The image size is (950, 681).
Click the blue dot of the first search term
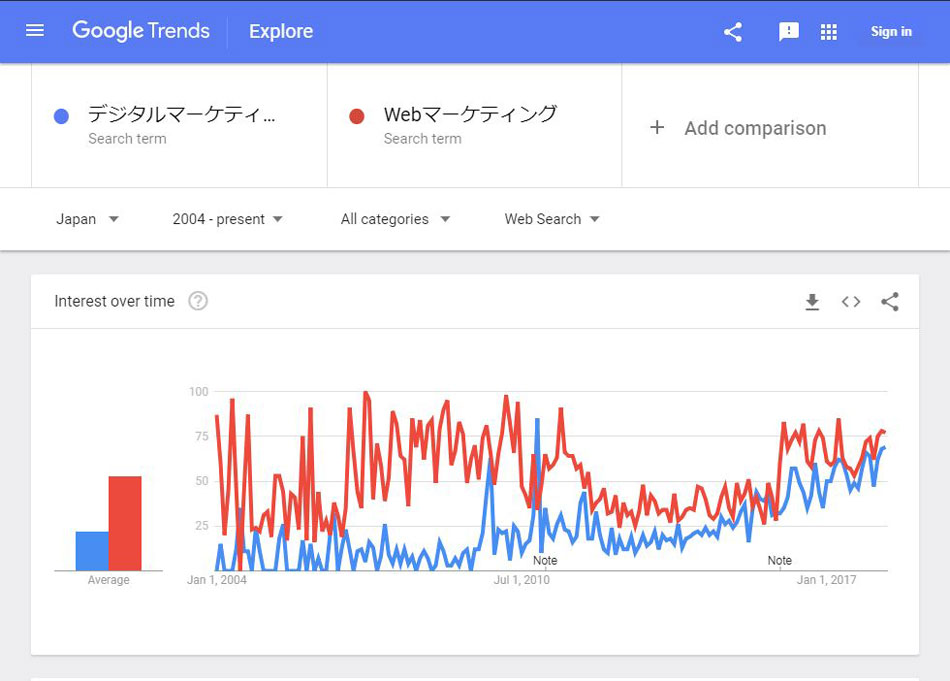[x=61, y=116]
